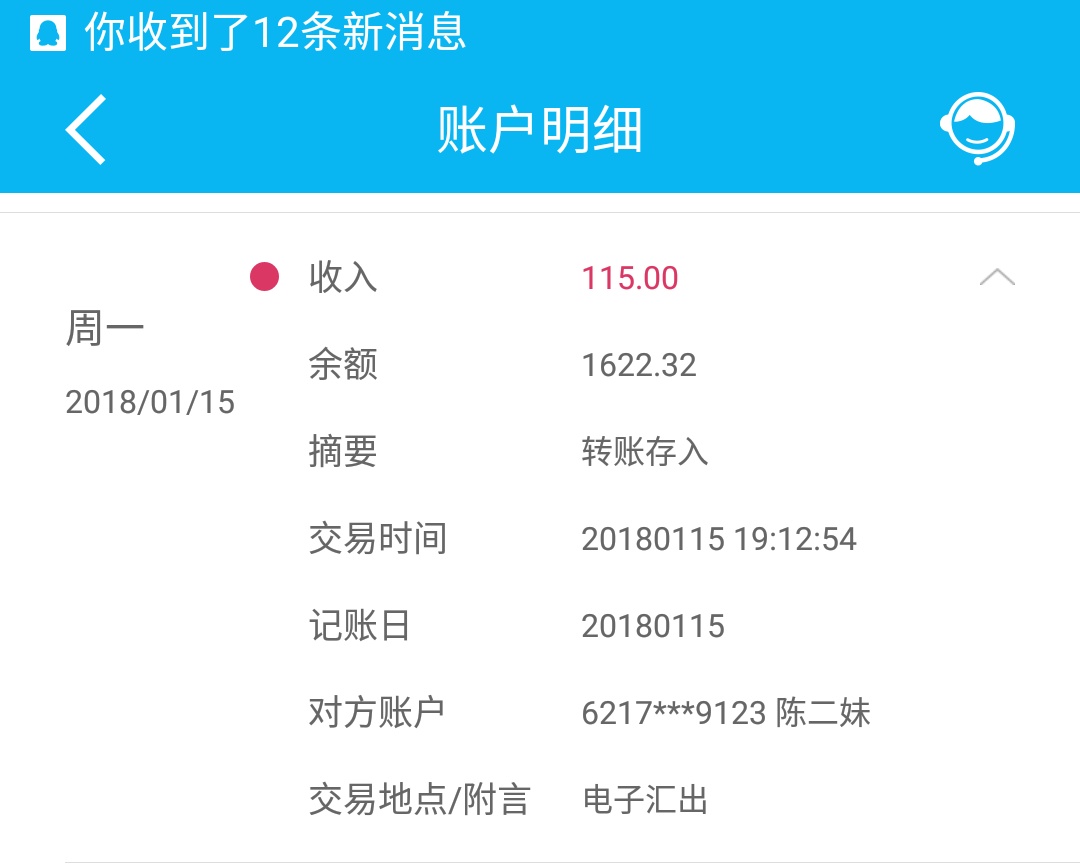This screenshot has width=1080, height=866.
Task: Select the 摘要 row label
Action: 343,452
